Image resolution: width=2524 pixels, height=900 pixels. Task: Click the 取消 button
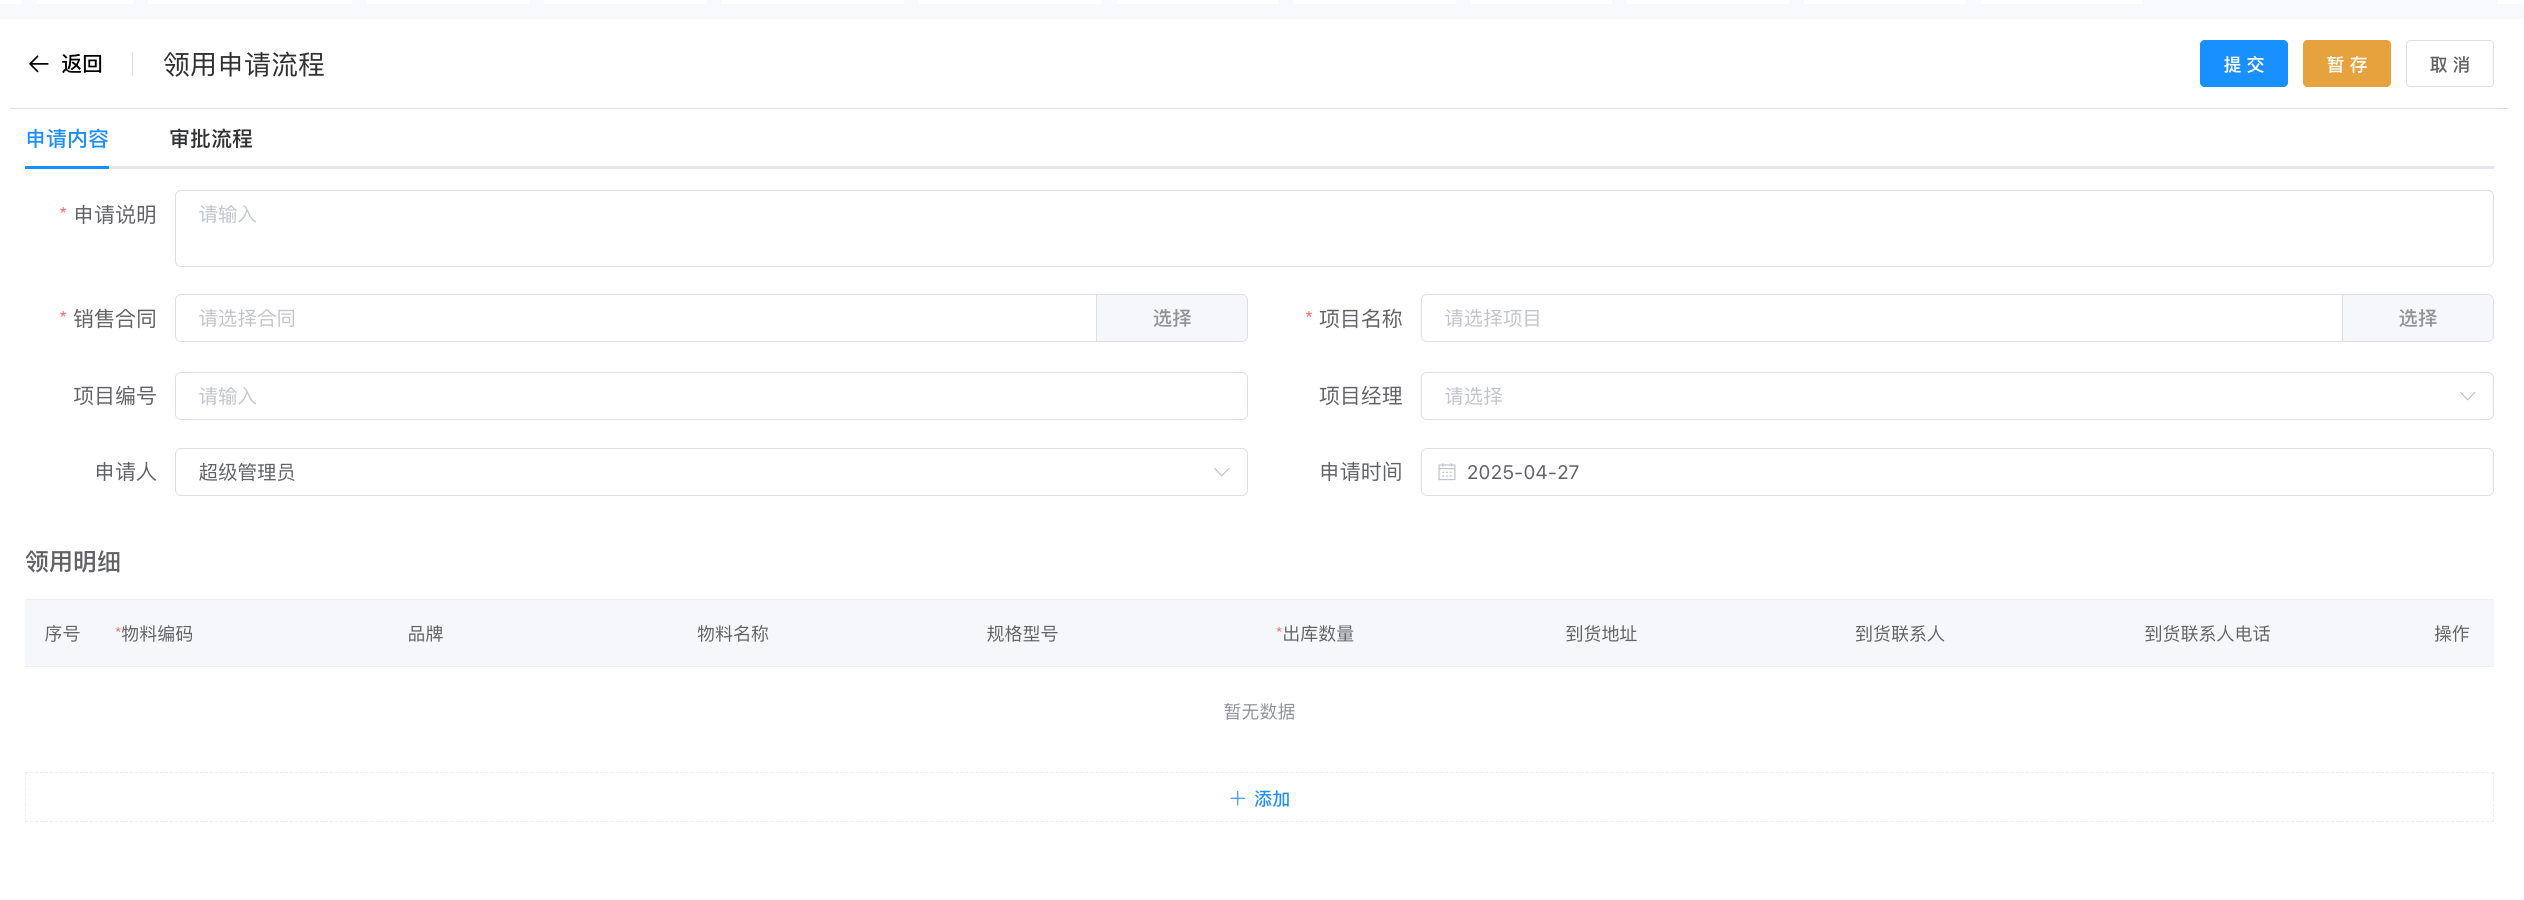click(x=2449, y=64)
